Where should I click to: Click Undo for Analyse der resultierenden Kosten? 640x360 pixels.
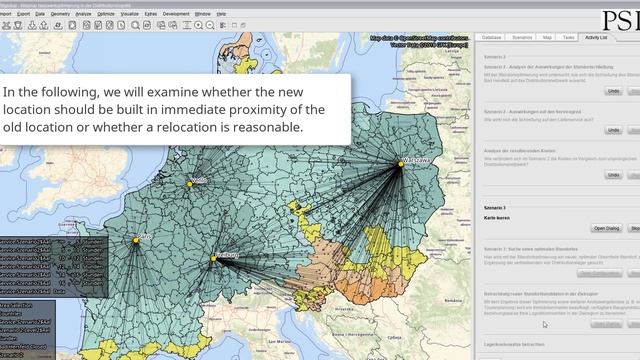coord(613,175)
